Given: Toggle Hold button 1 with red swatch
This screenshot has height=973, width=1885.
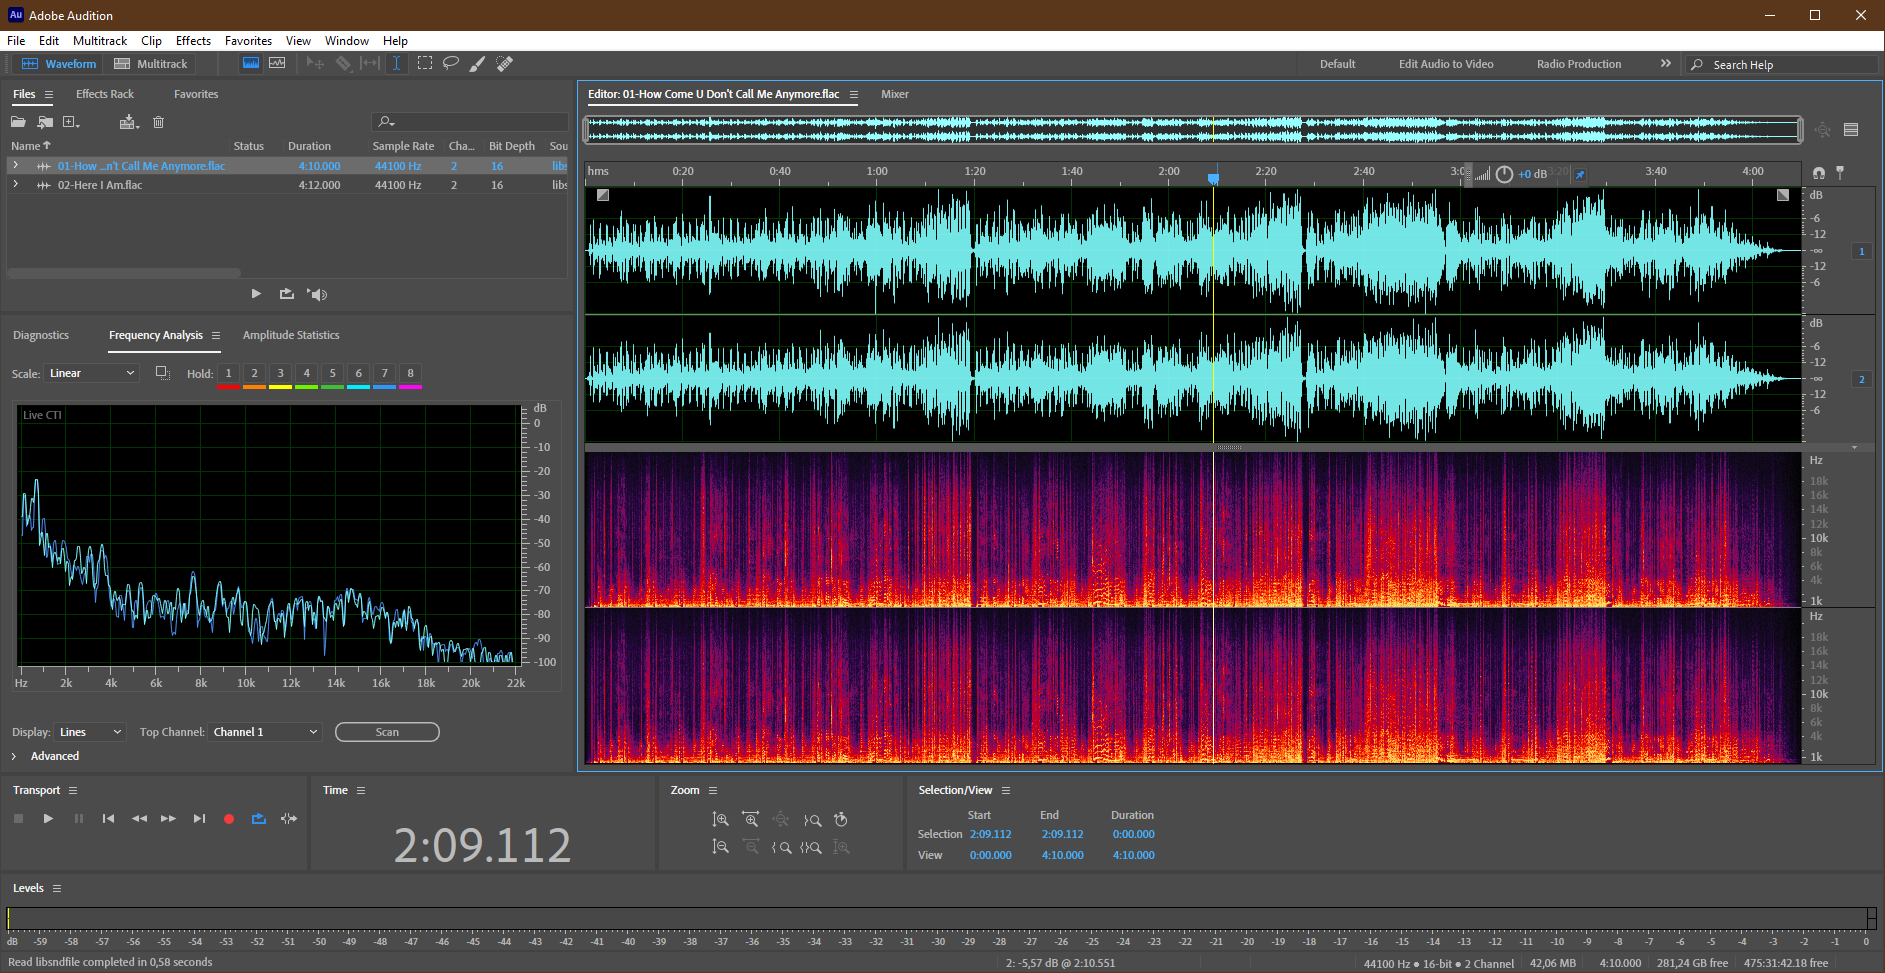Looking at the screenshot, I should (x=228, y=375).
